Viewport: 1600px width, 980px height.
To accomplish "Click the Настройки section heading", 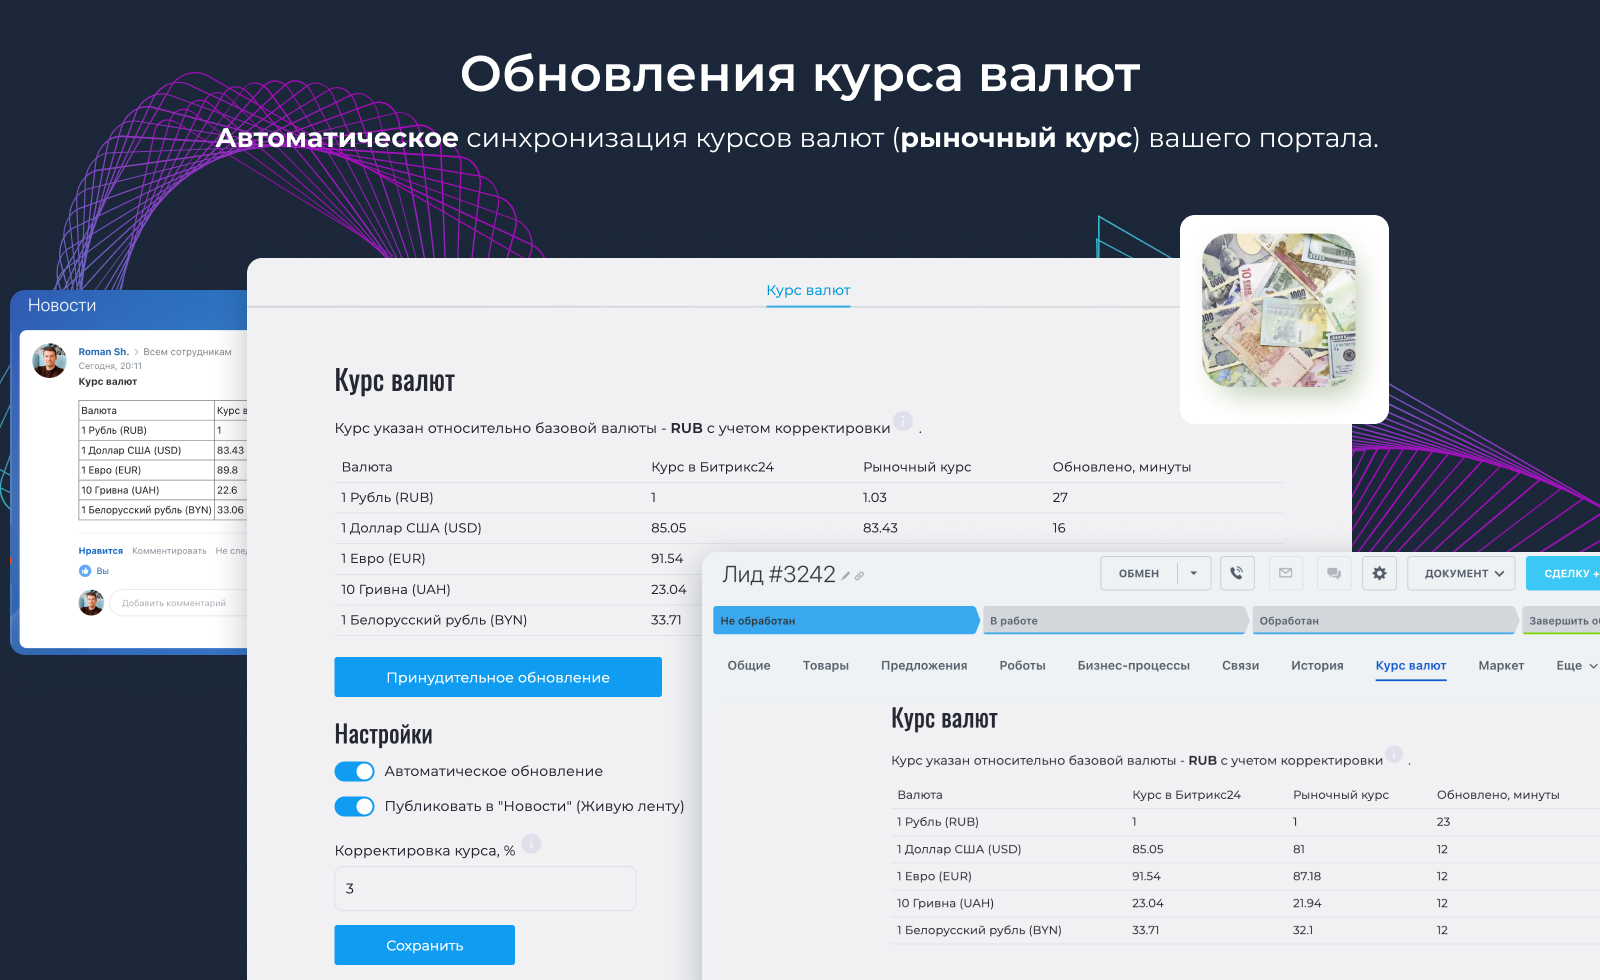I will point(383,734).
